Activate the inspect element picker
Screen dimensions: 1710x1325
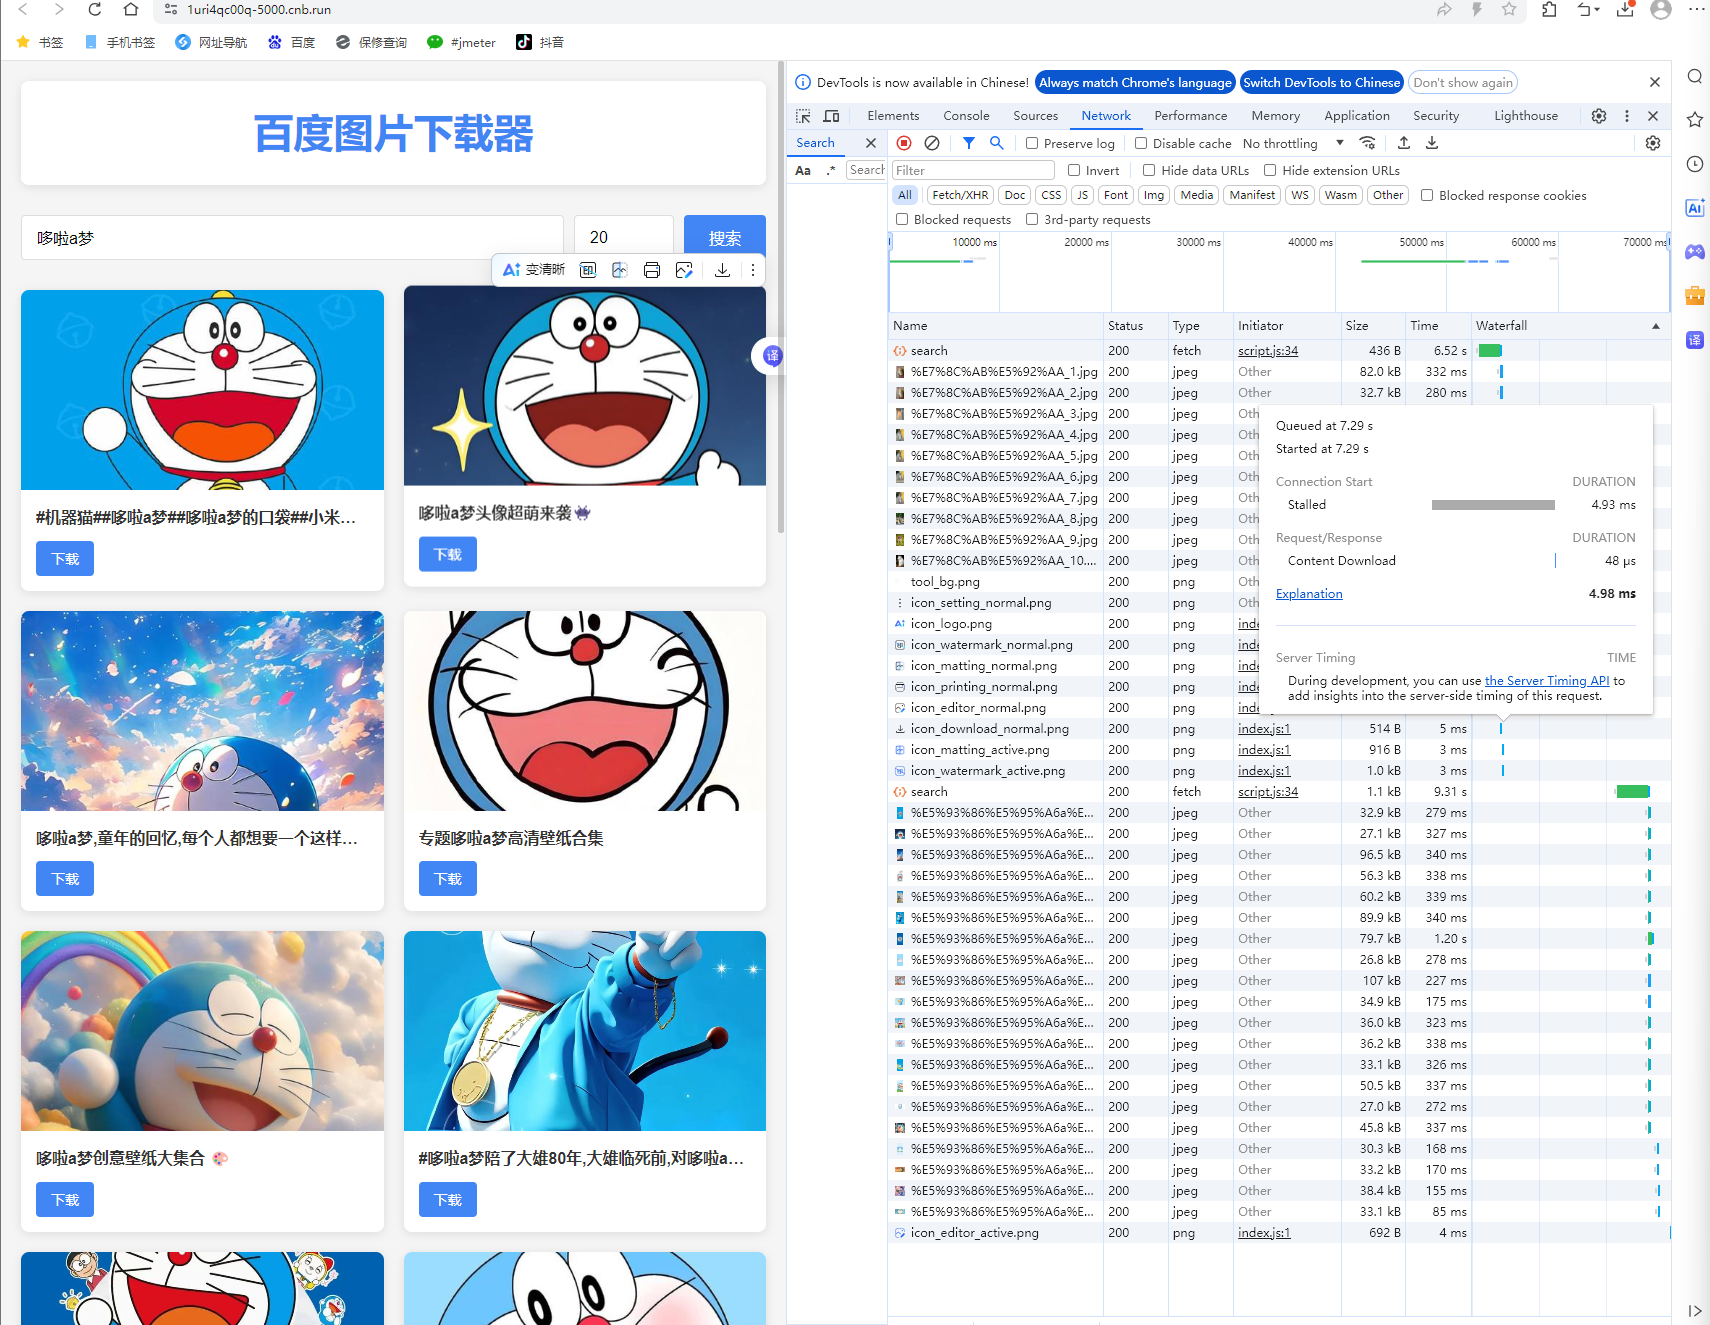[803, 116]
